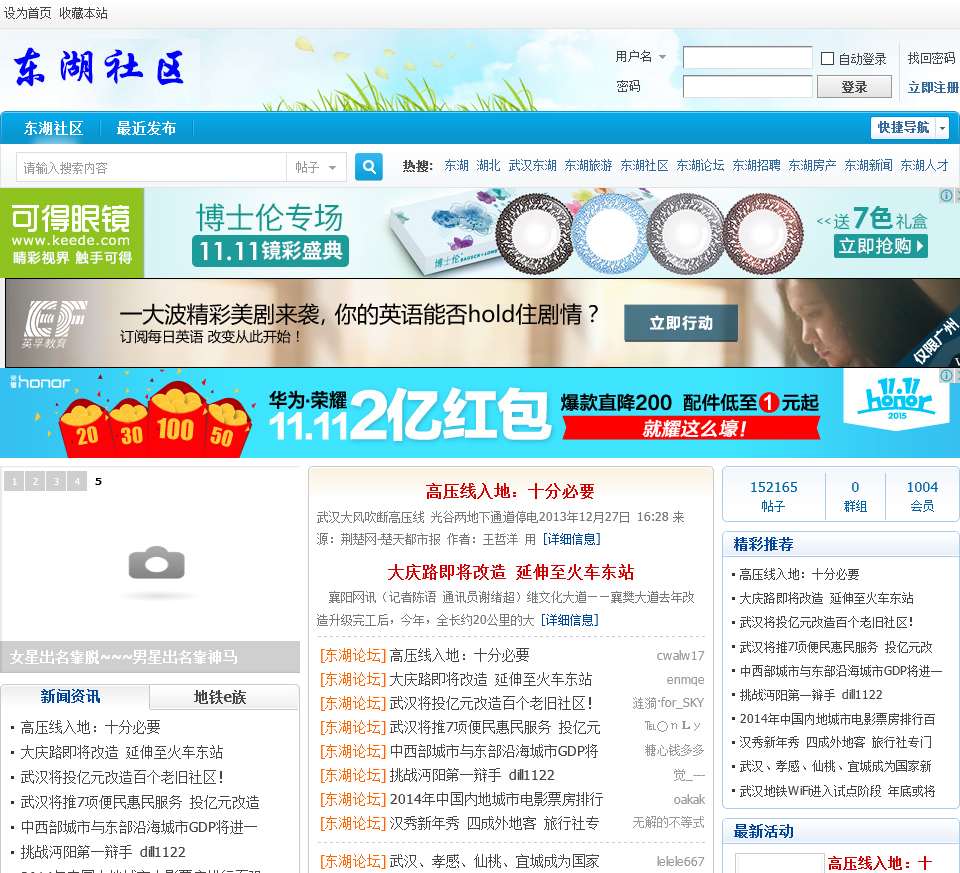This screenshot has width=960, height=873.
Task: Click hot search term 东湖社区
Action: point(644,165)
